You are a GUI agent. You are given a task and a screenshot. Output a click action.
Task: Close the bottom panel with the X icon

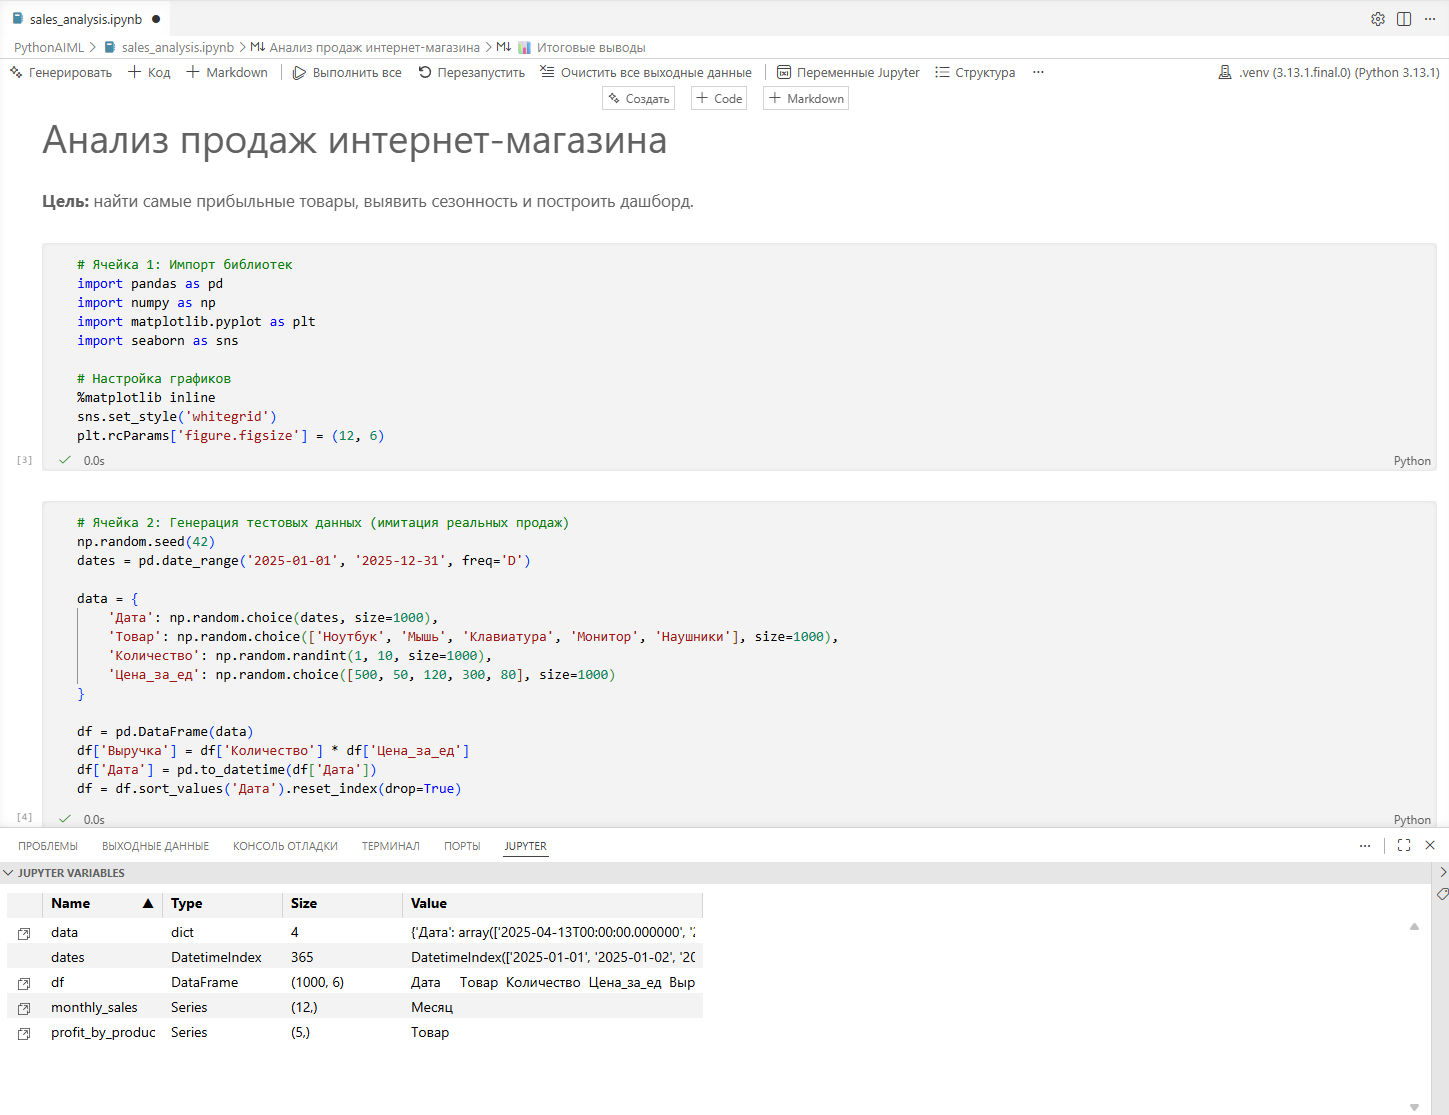click(x=1430, y=845)
